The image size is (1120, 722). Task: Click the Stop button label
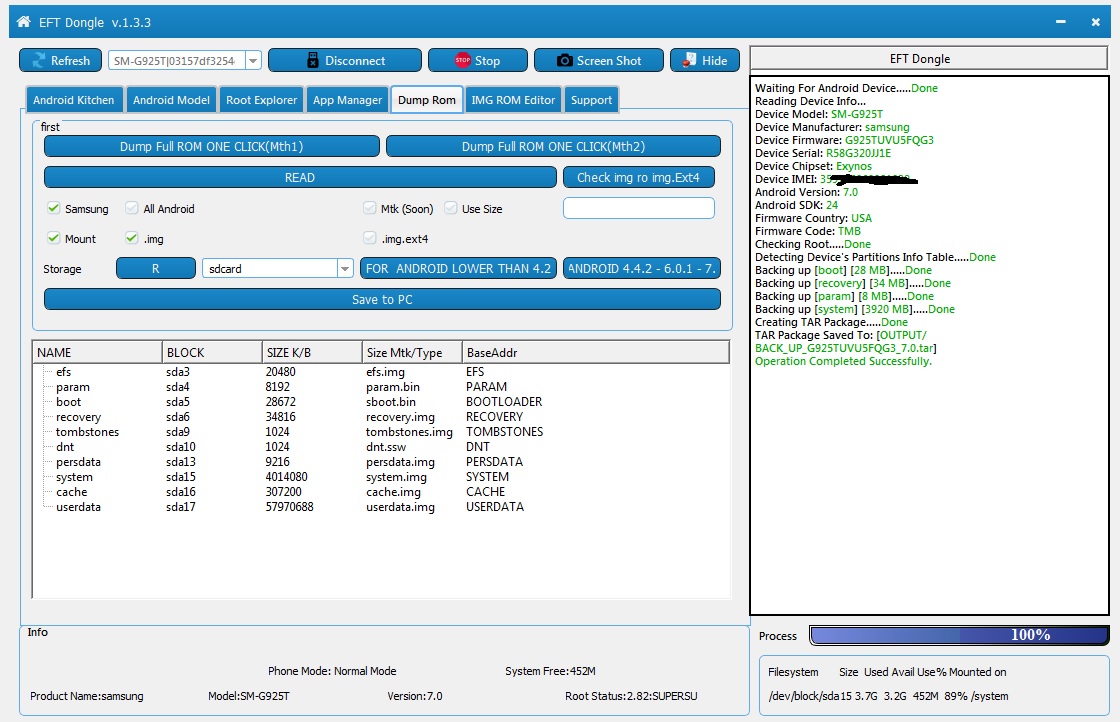487,61
